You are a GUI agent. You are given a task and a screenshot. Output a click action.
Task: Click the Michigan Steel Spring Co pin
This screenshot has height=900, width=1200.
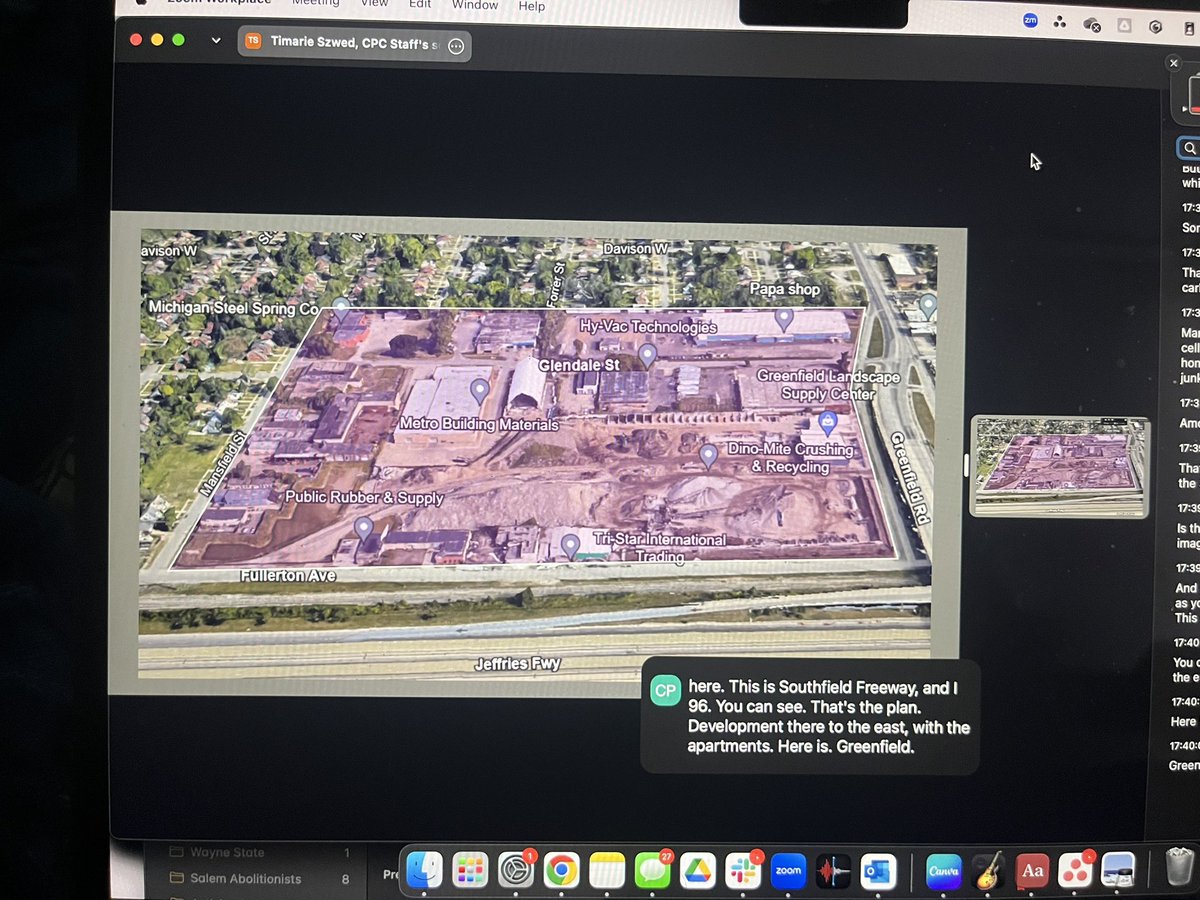pos(341,309)
